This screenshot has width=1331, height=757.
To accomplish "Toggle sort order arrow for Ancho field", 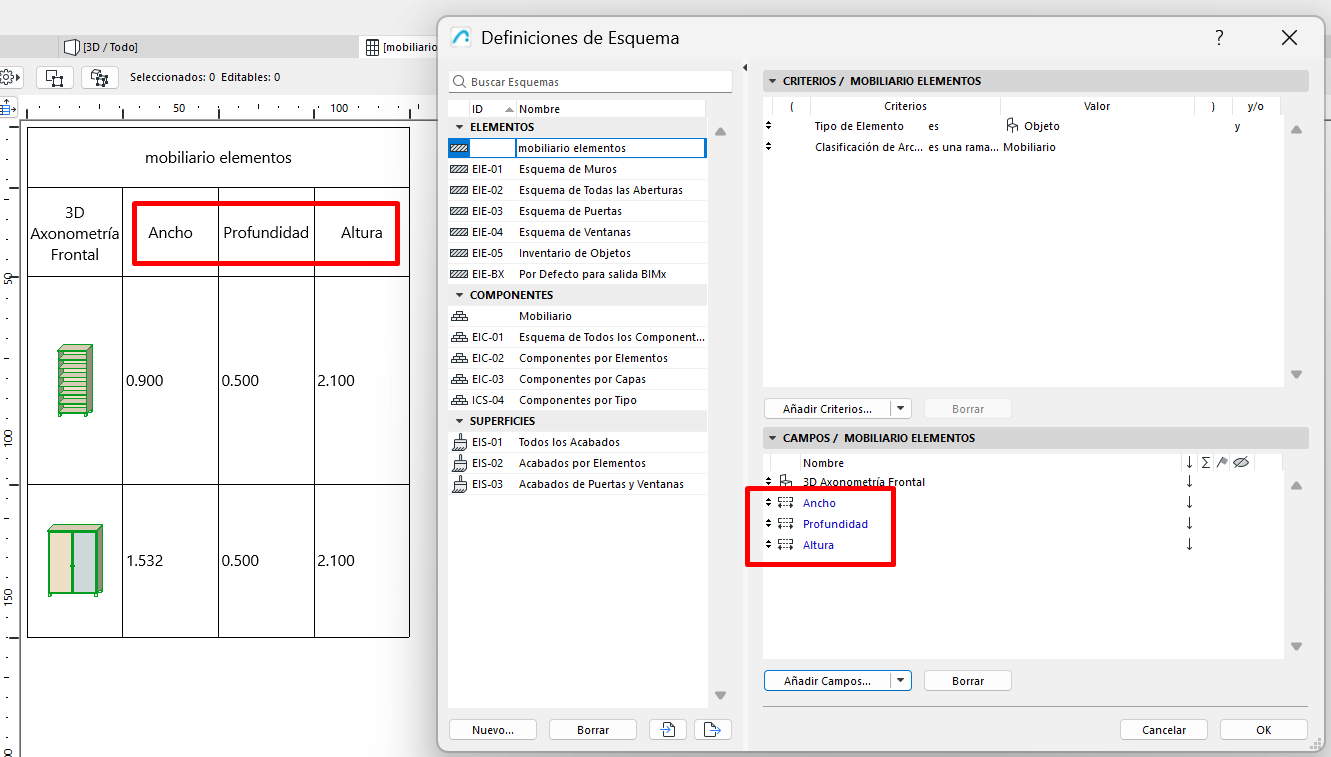I will coord(1189,503).
